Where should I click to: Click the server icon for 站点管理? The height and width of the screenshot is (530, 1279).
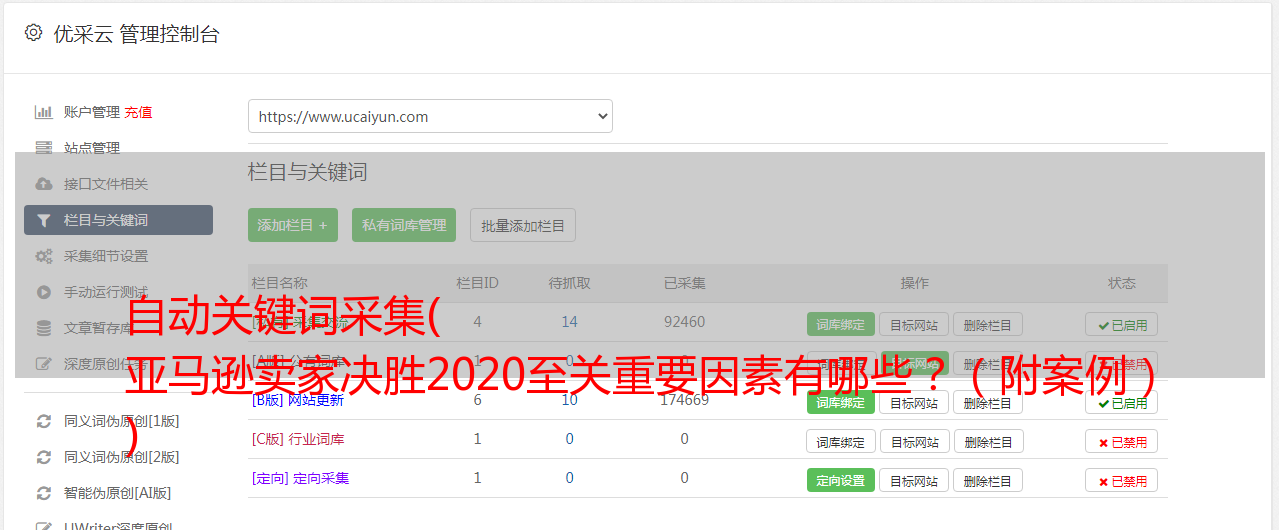point(43,148)
